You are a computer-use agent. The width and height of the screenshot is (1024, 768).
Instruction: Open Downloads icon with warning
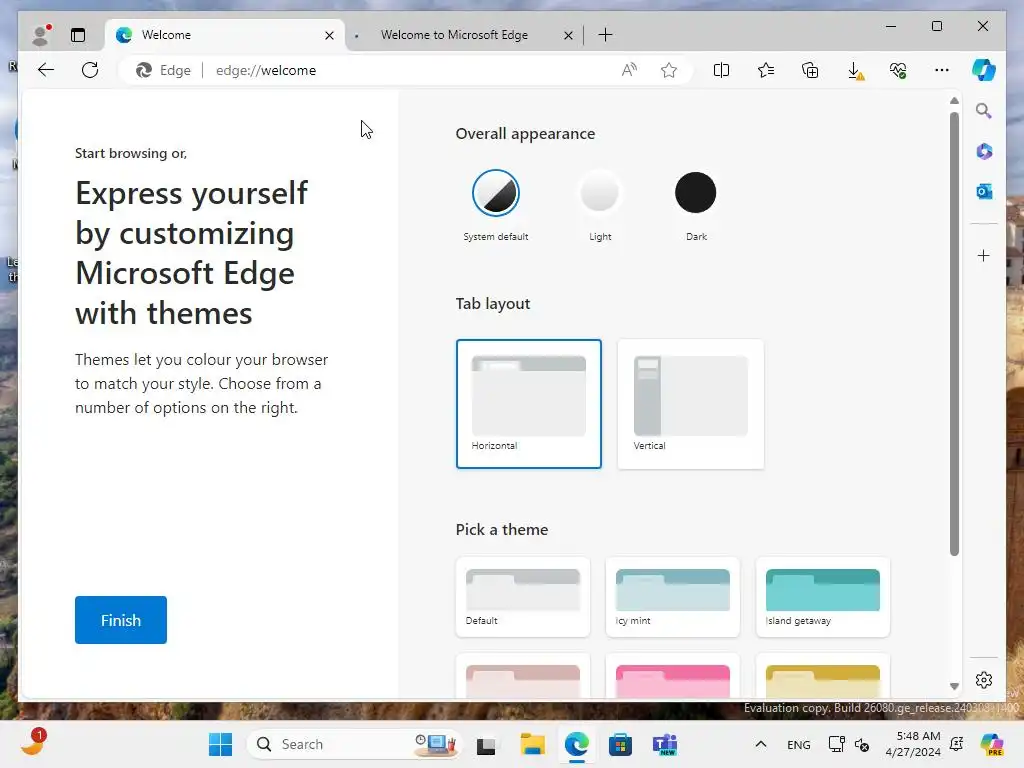855,71
